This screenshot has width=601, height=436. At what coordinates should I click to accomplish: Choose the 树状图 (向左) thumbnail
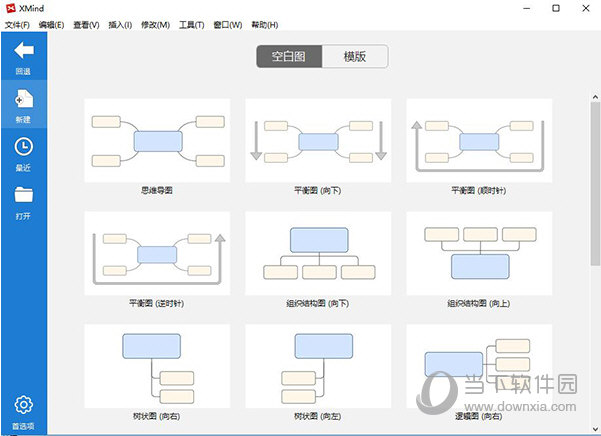coord(318,366)
